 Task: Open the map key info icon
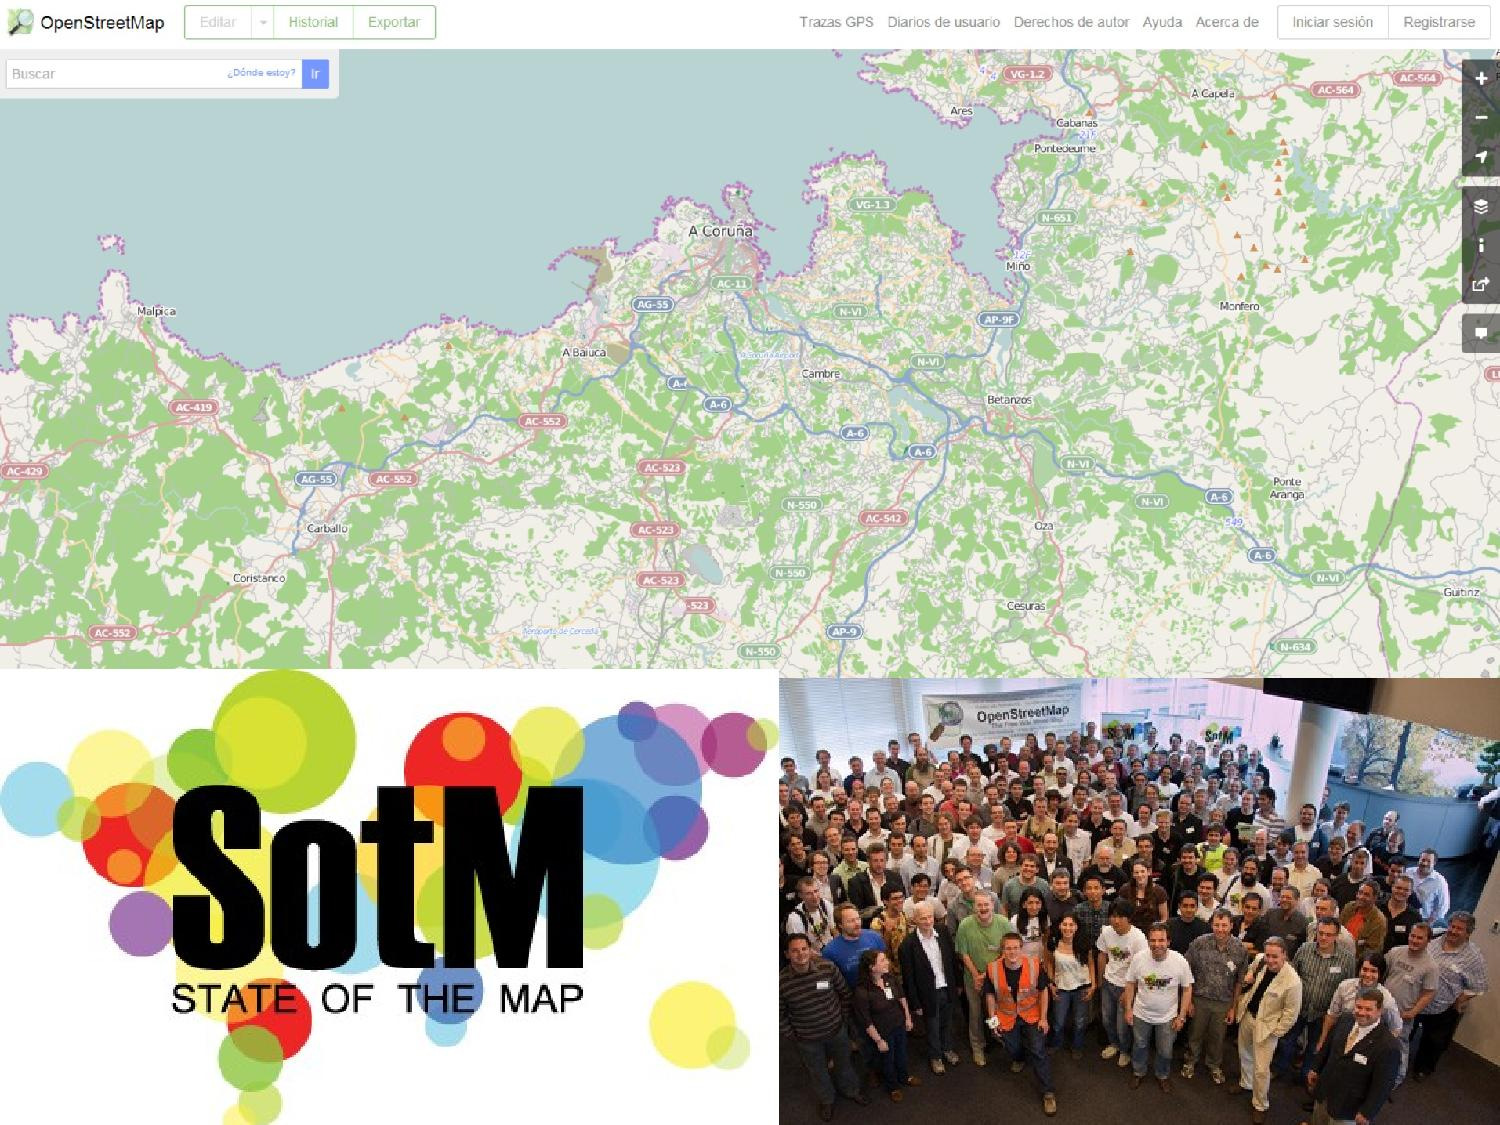tap(1481, 245)
